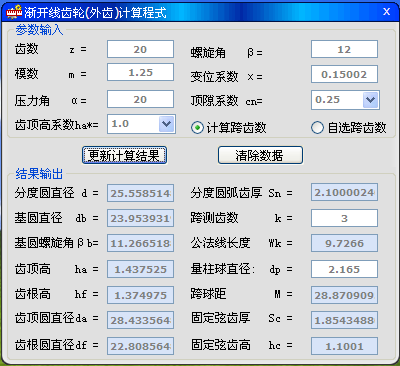Click the 结果输出 group label

pos(39,174)
